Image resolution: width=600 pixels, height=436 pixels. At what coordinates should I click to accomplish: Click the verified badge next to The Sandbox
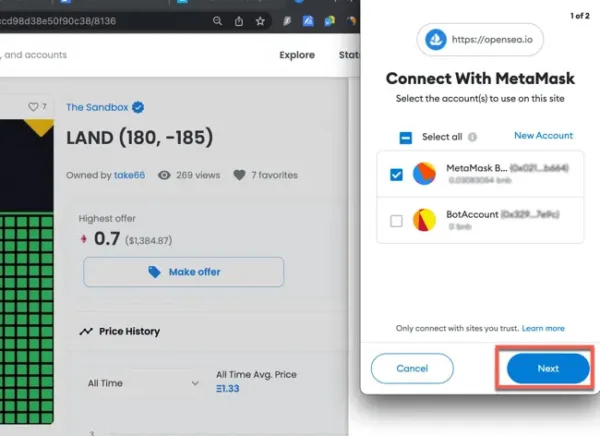[138, 108]
